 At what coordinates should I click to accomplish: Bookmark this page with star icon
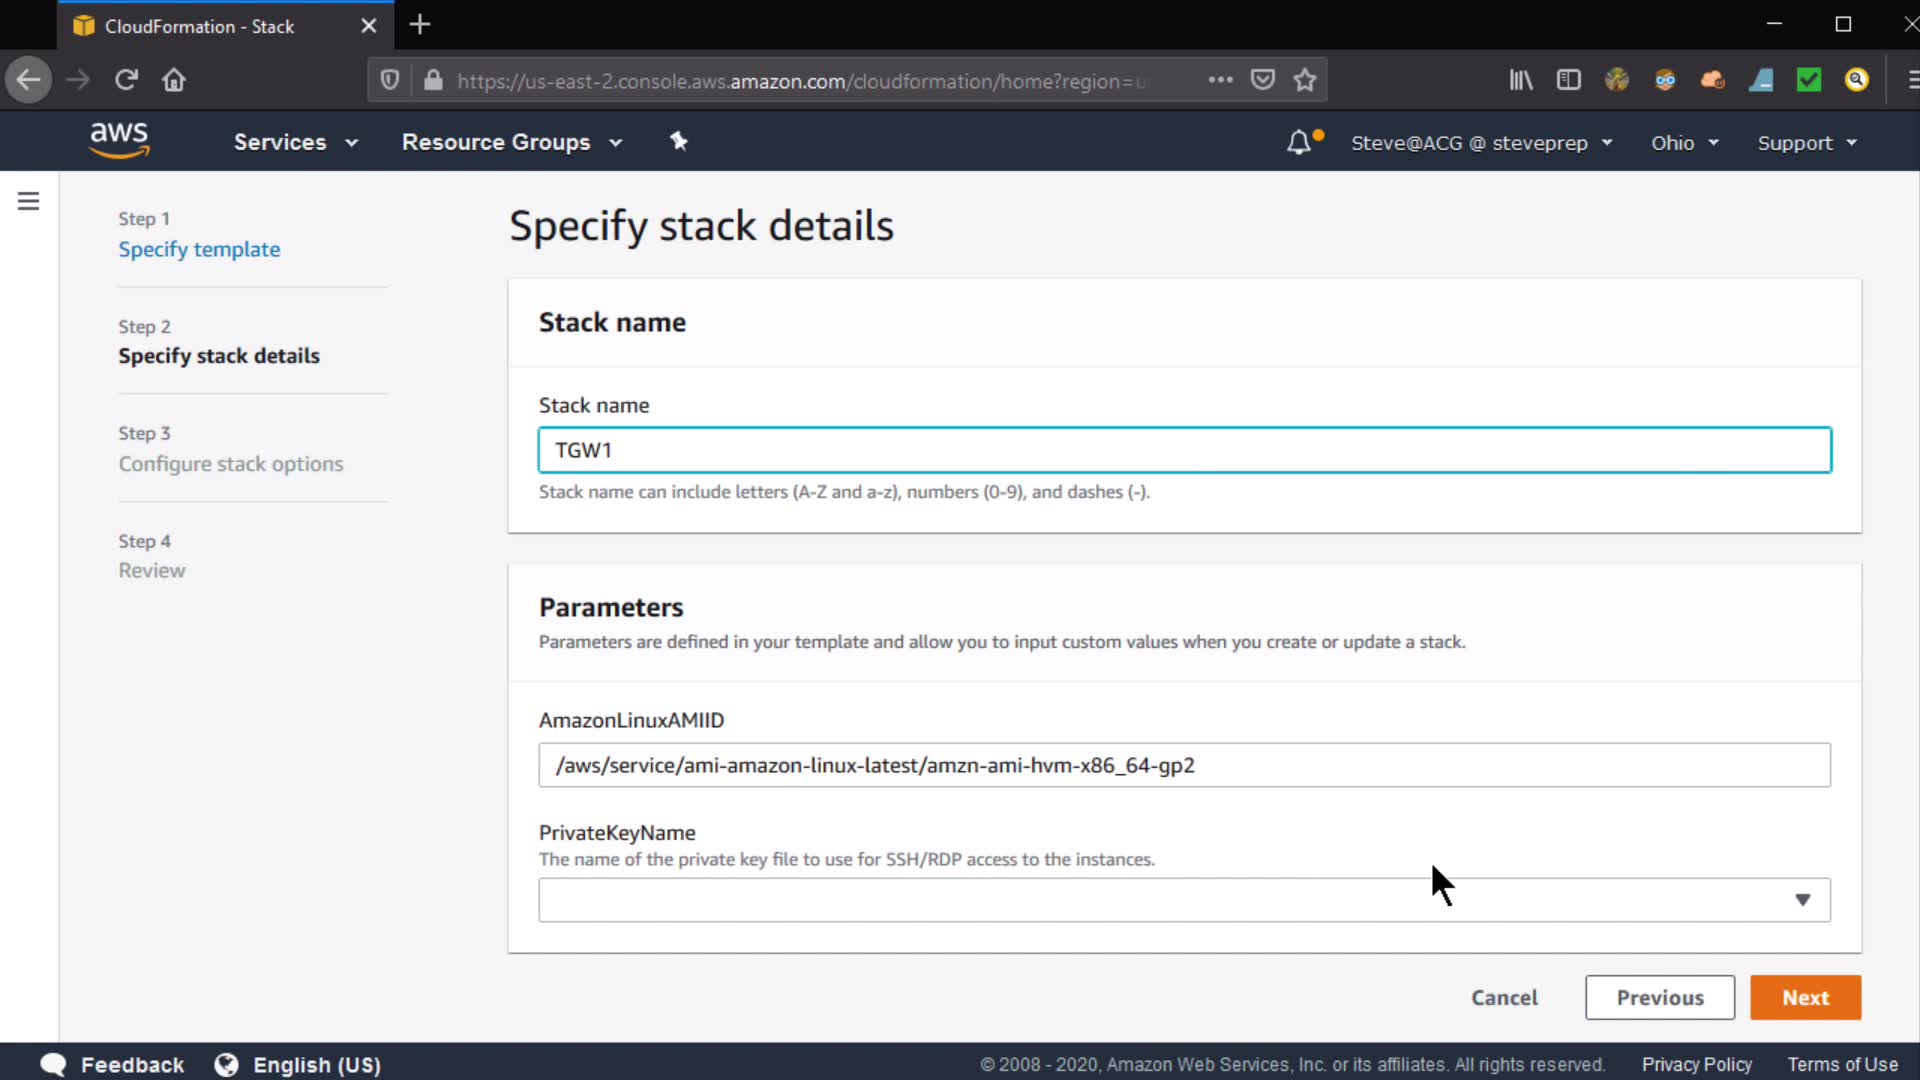(x=1304, y=80)
